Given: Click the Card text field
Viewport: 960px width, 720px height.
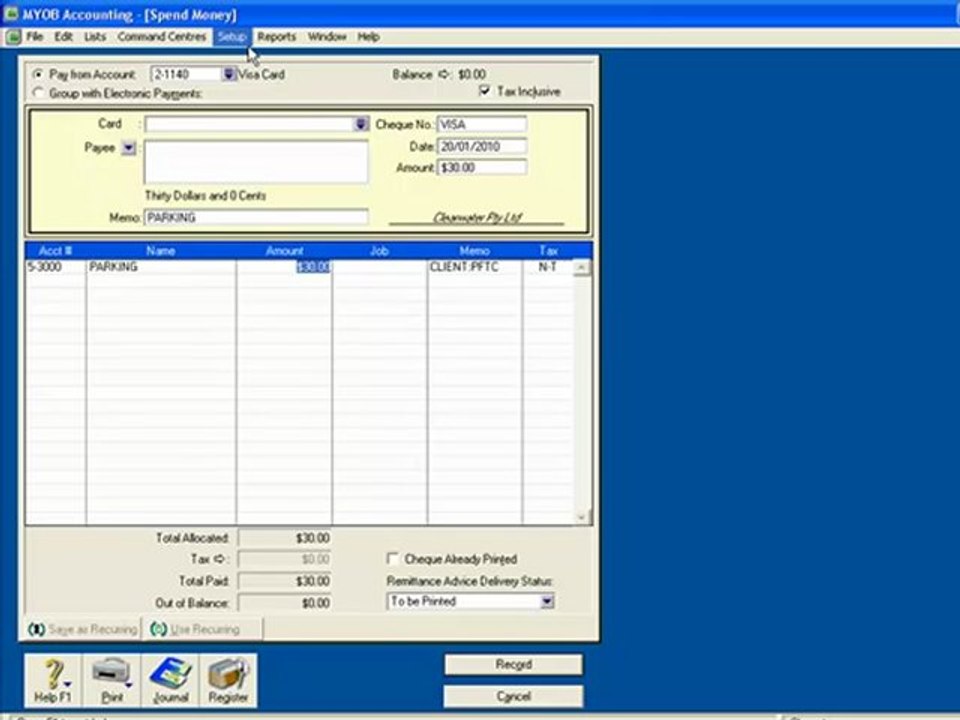Looking at the screenshot, I should point(249,124).
